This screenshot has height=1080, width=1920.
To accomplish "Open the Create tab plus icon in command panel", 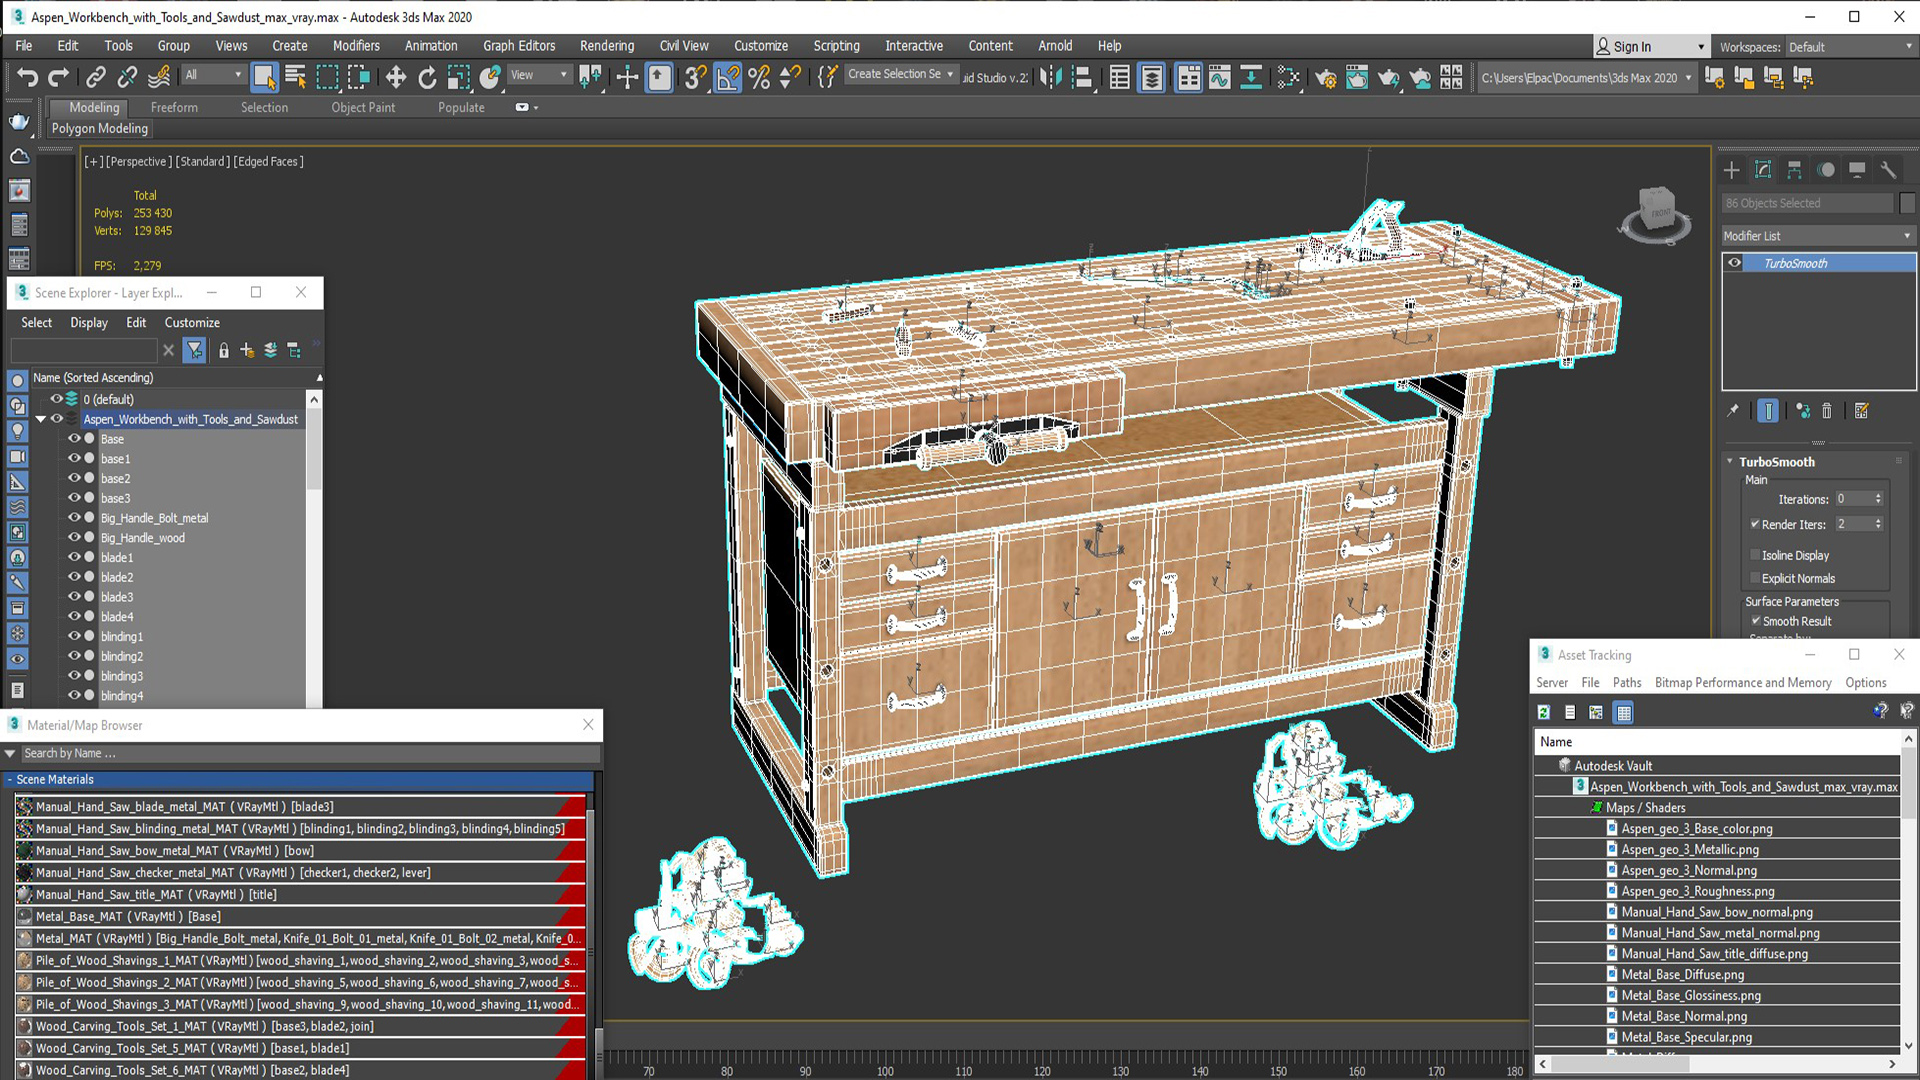I will coord(1732,170).
